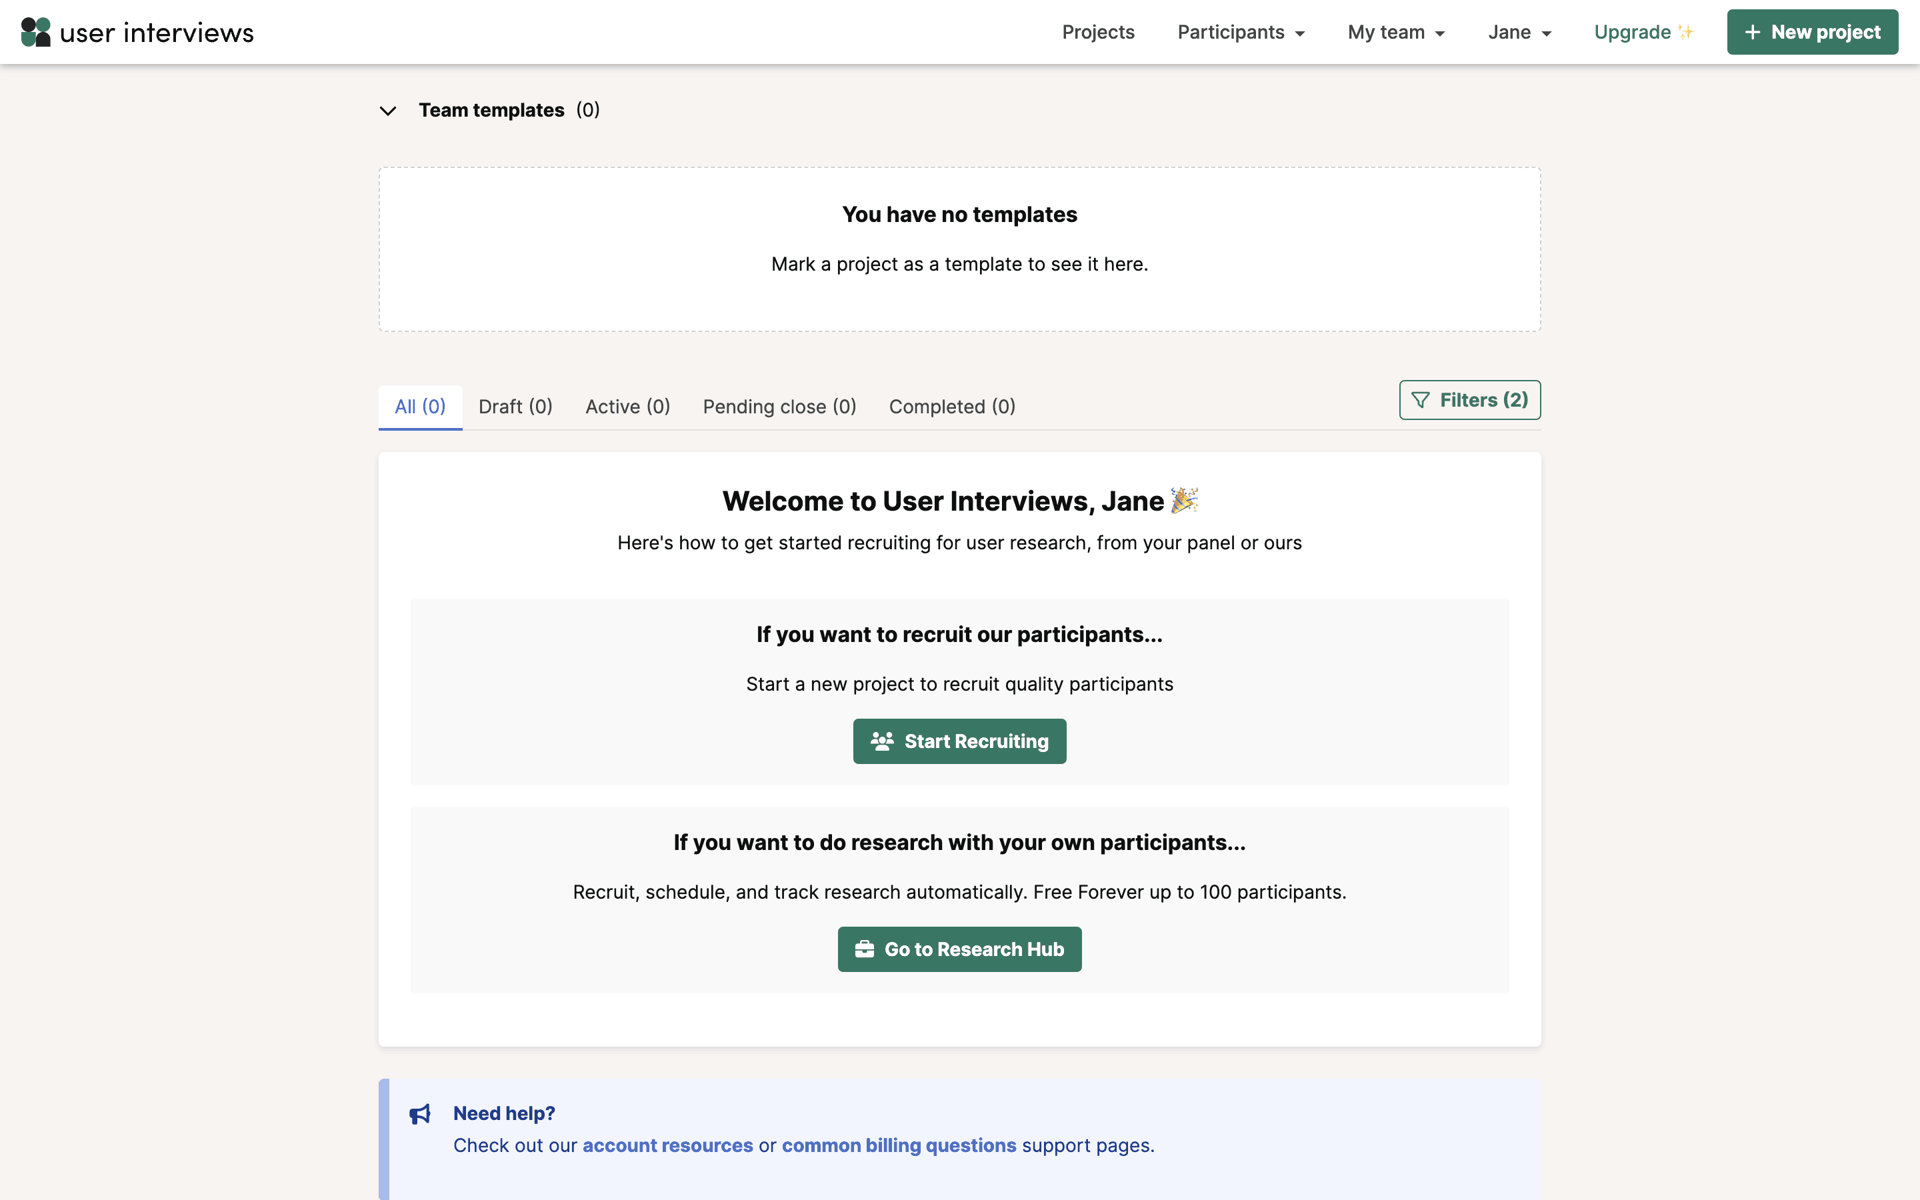Click the Start Recruiting button
The width and height of the screenshot is (1920, 1200).
960,741
